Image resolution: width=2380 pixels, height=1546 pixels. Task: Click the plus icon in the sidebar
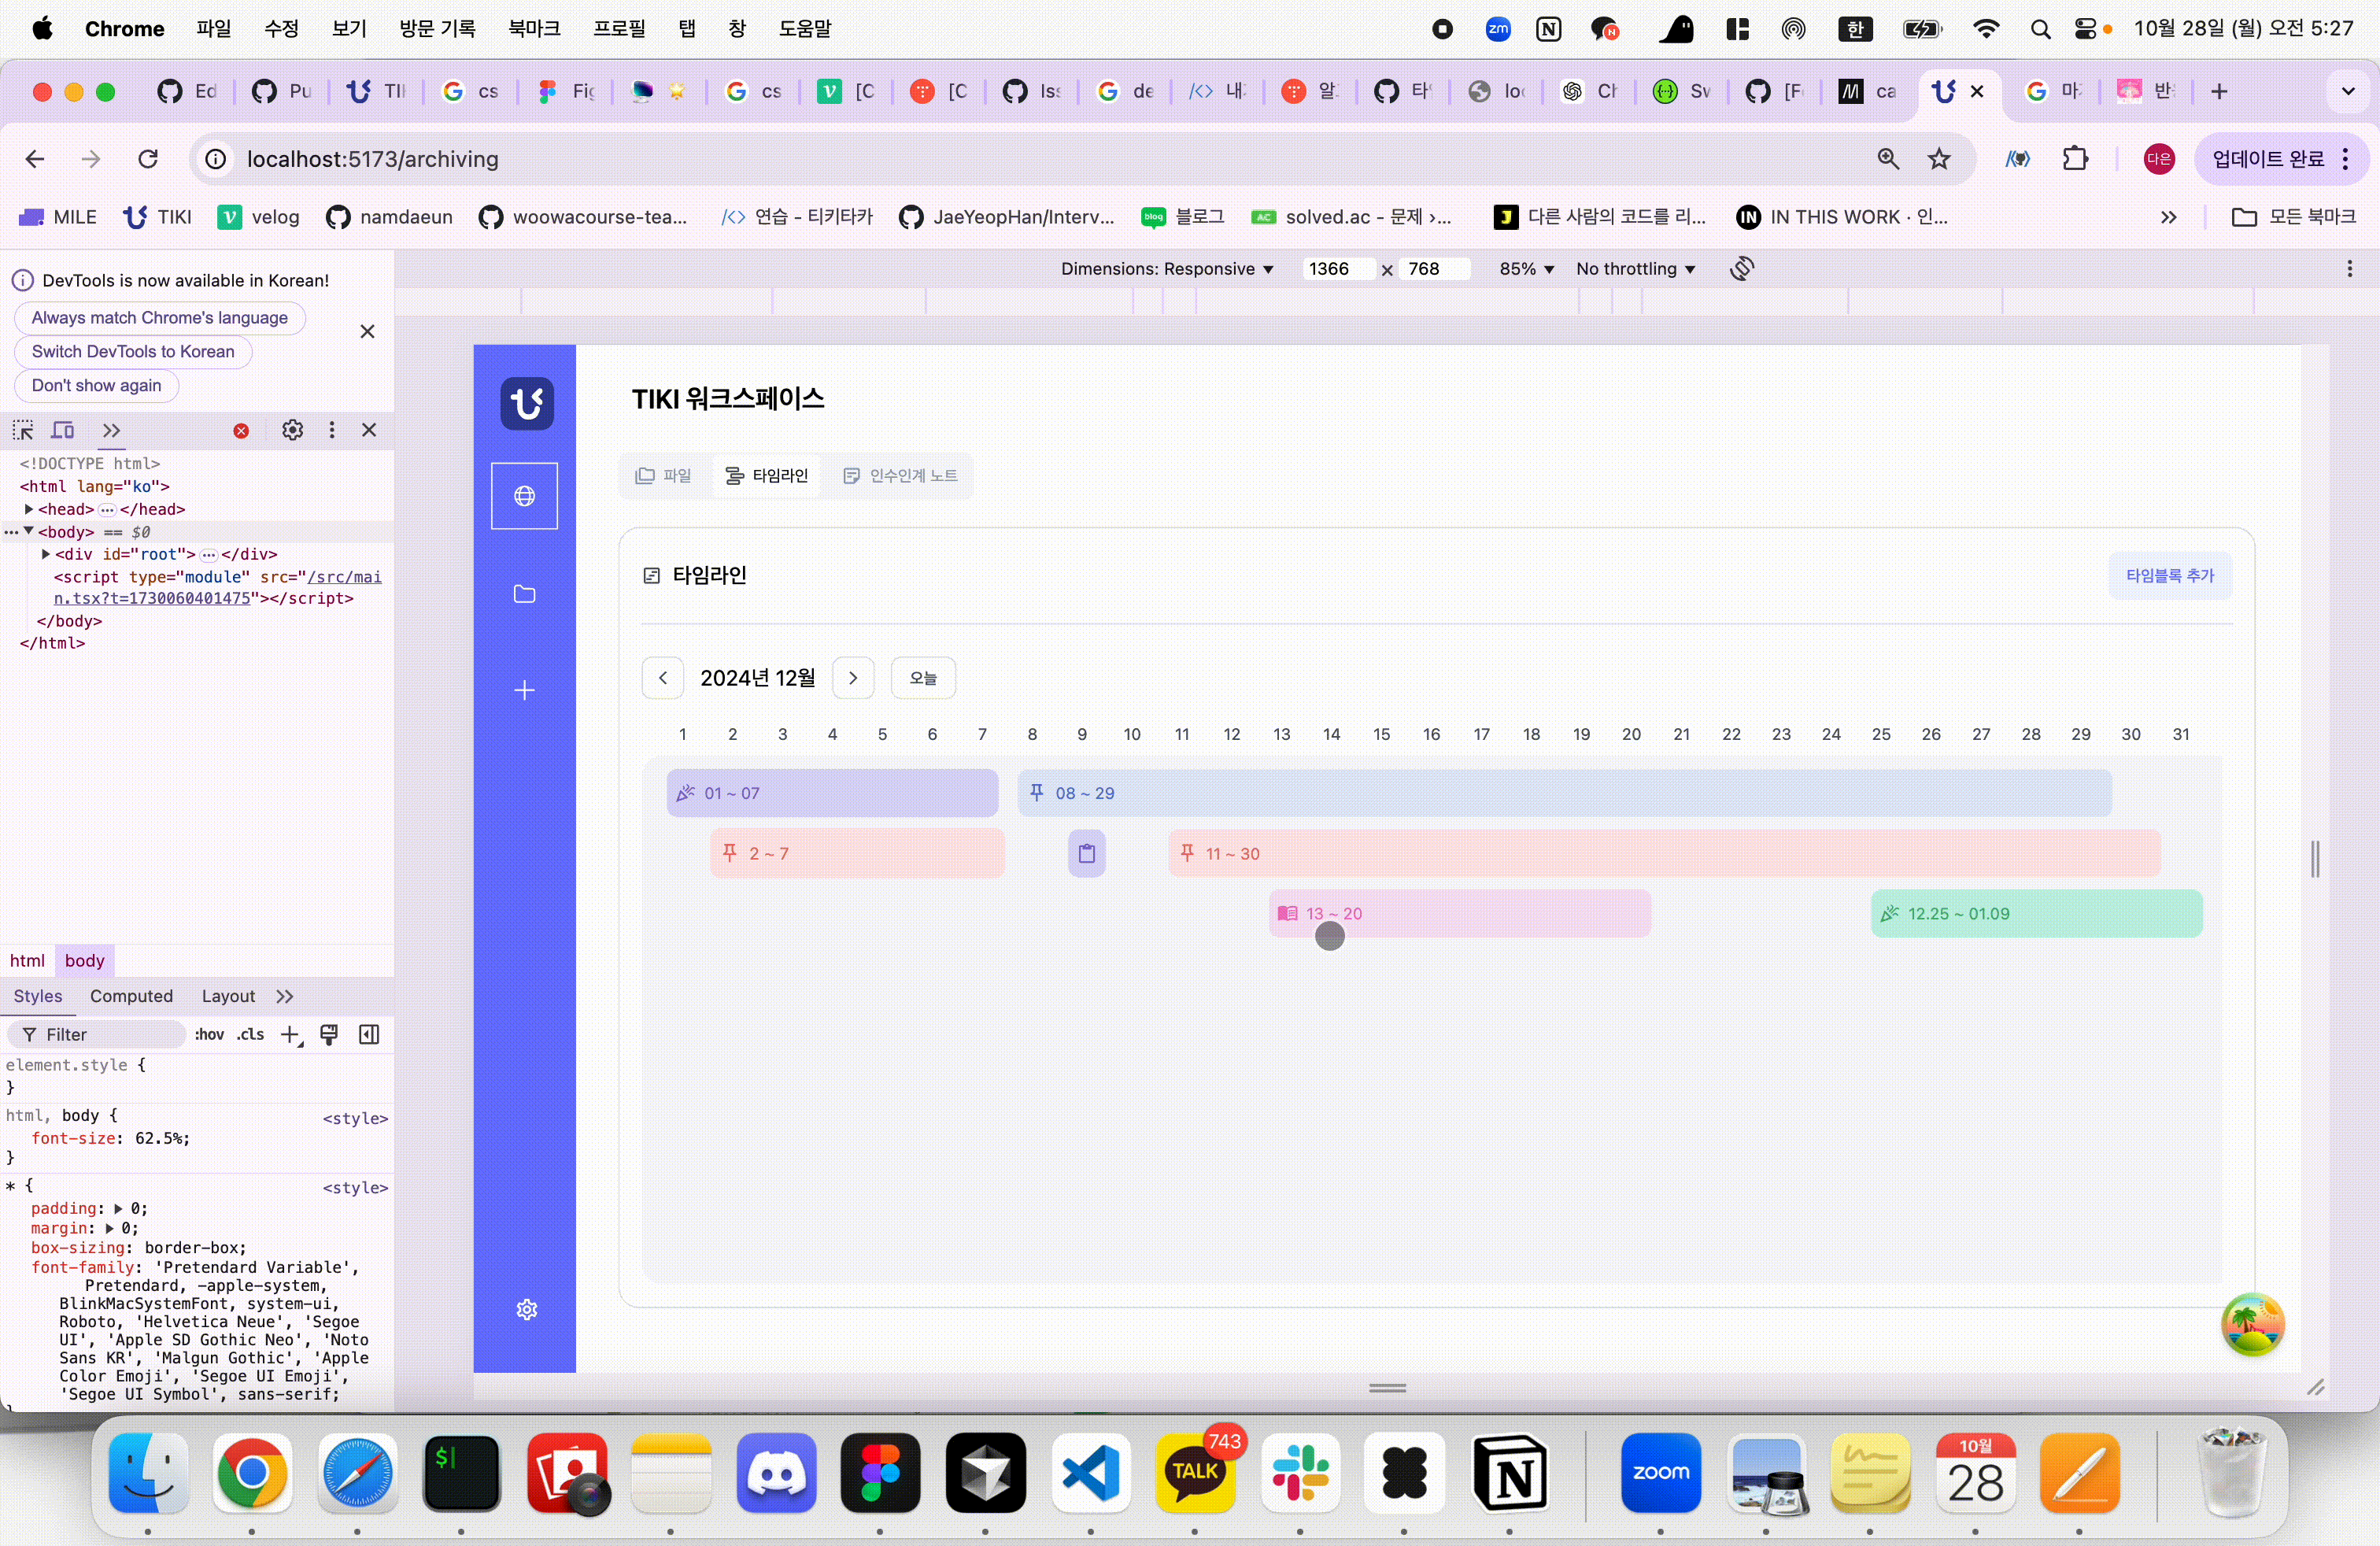coord(524,690)
